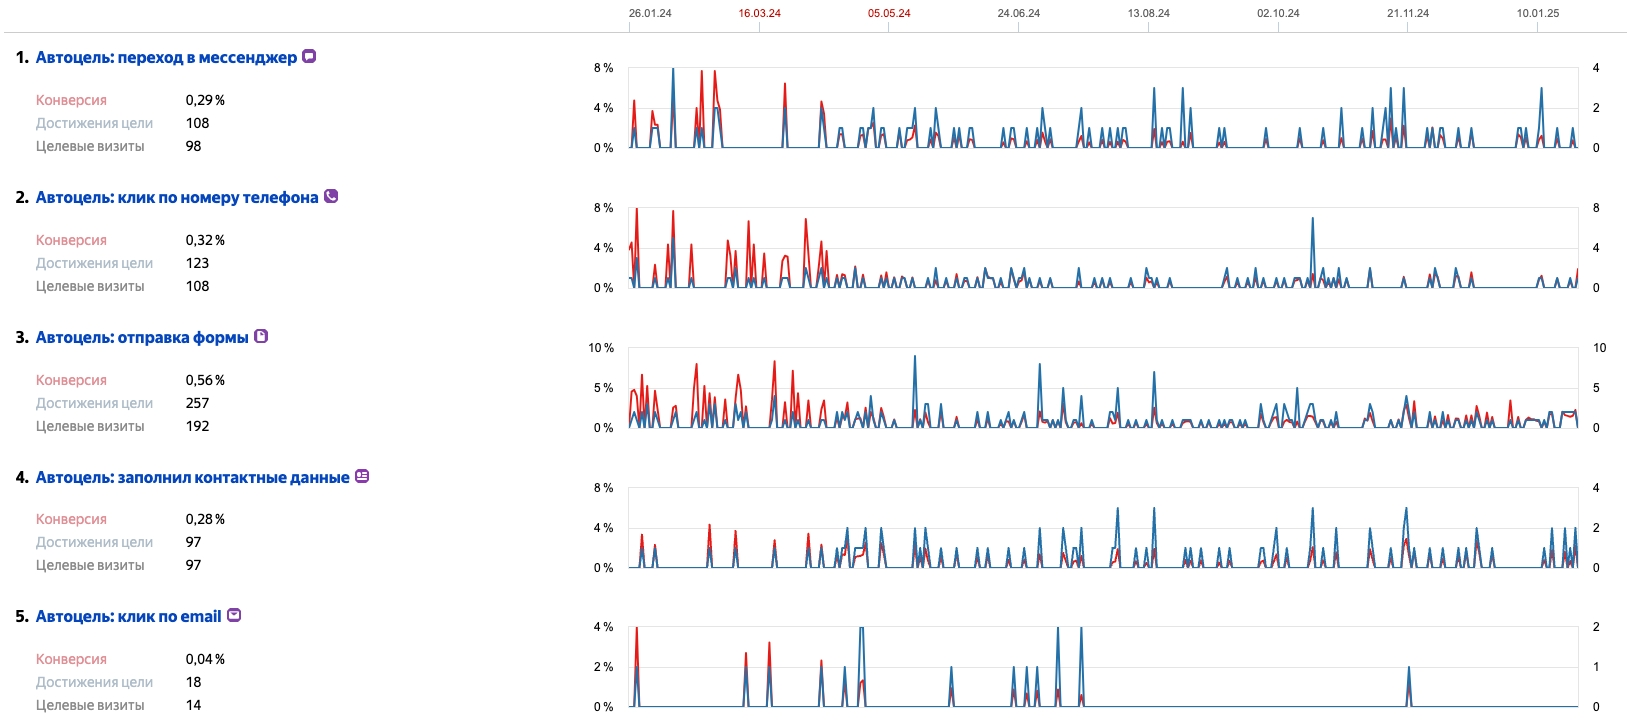This screenshot has height=728, width=1627.
Task: Open goal 'Автоцель: клик по номеру телефона'
Action: coord(177,198)
